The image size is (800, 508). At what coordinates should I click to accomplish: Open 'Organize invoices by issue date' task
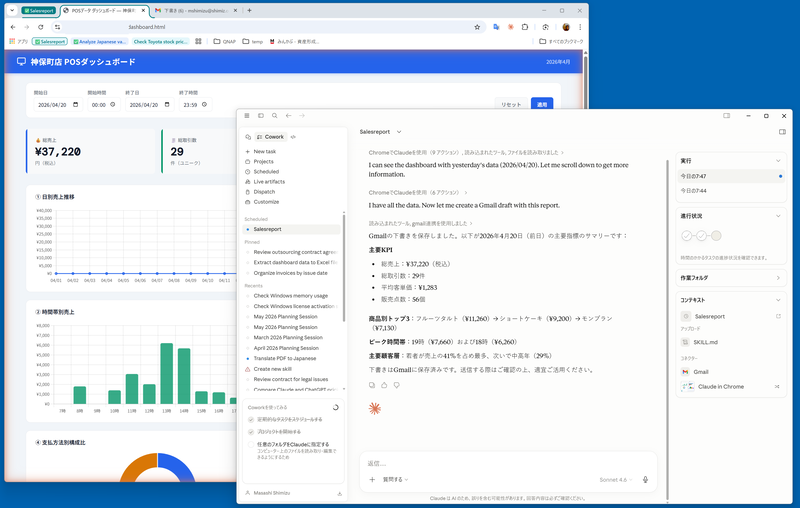point(291,273)
